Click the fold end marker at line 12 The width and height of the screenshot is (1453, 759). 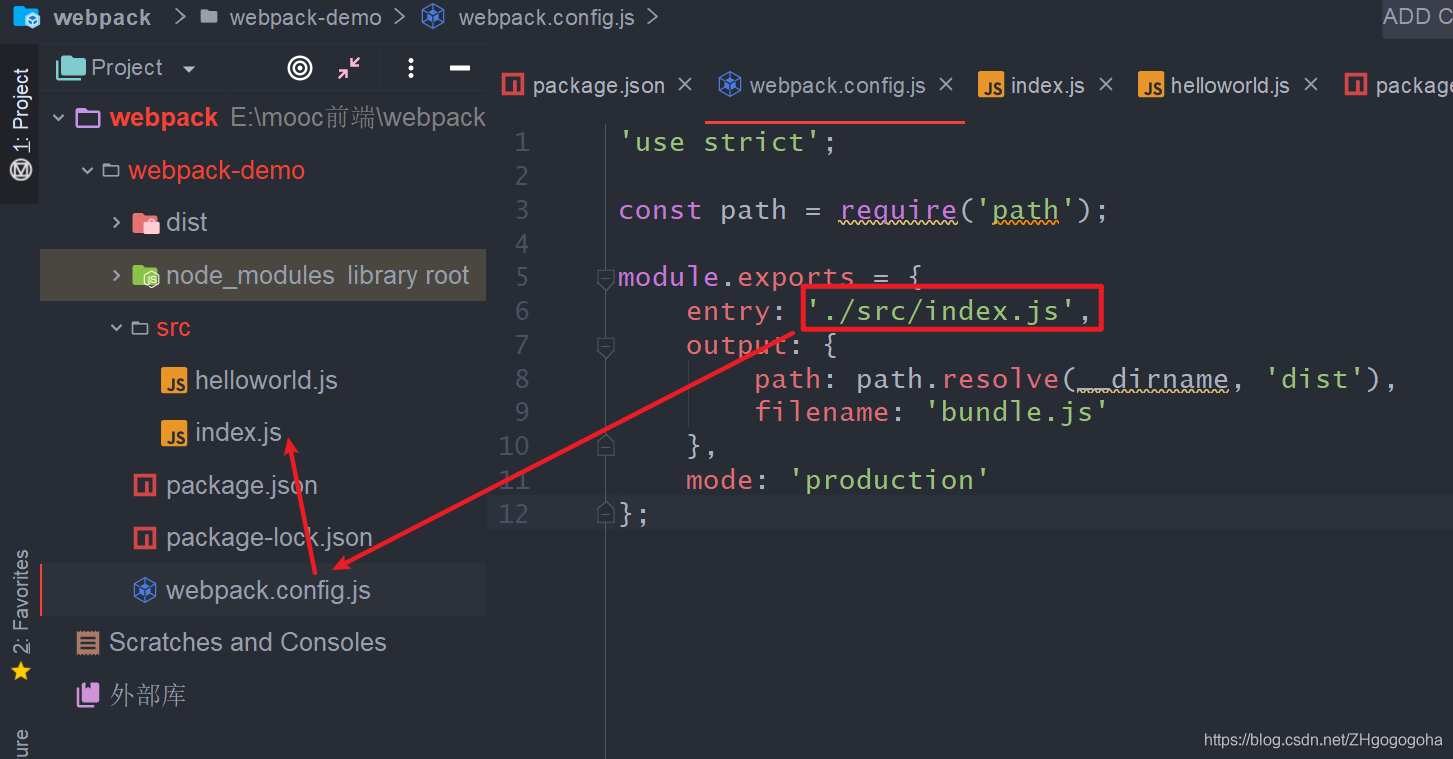pos(605,513)
